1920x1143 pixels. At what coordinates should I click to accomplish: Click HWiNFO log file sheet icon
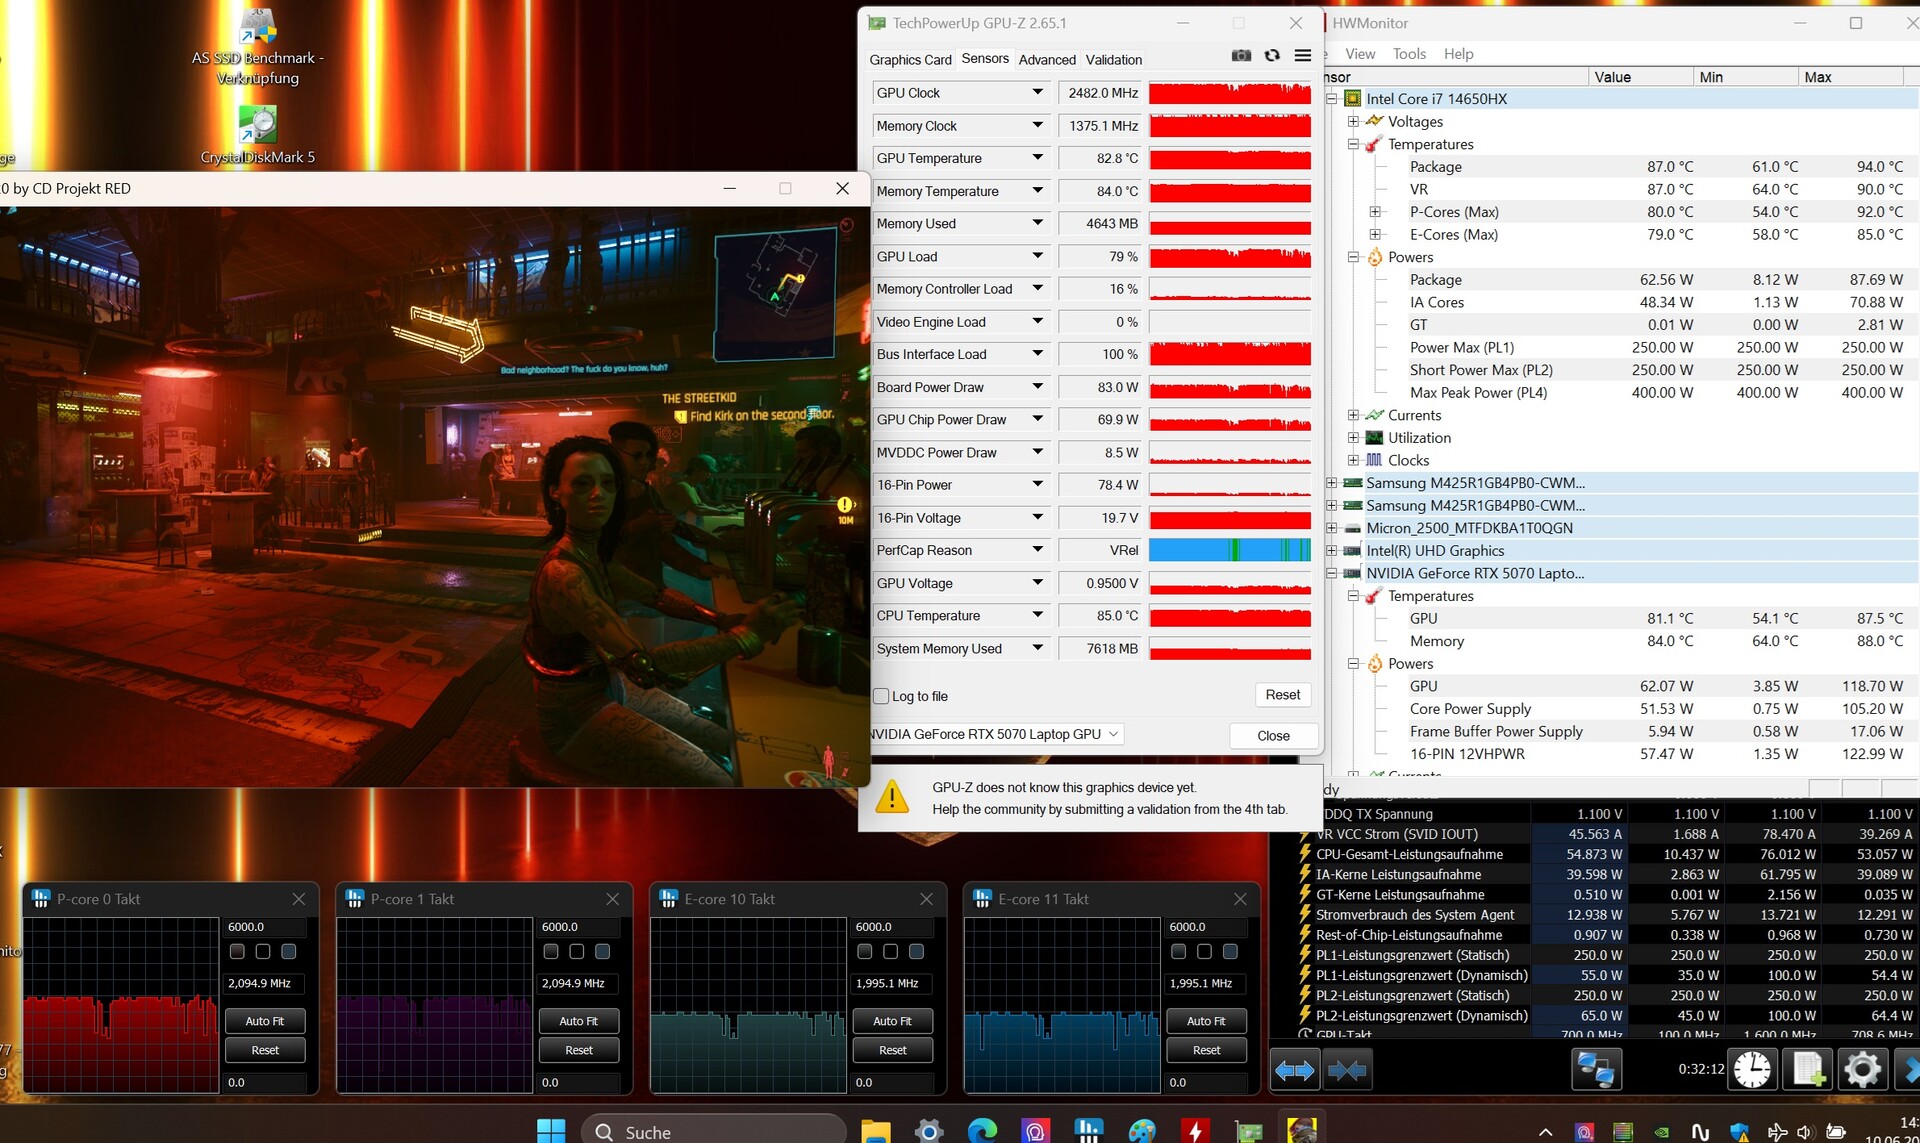1807,1069
